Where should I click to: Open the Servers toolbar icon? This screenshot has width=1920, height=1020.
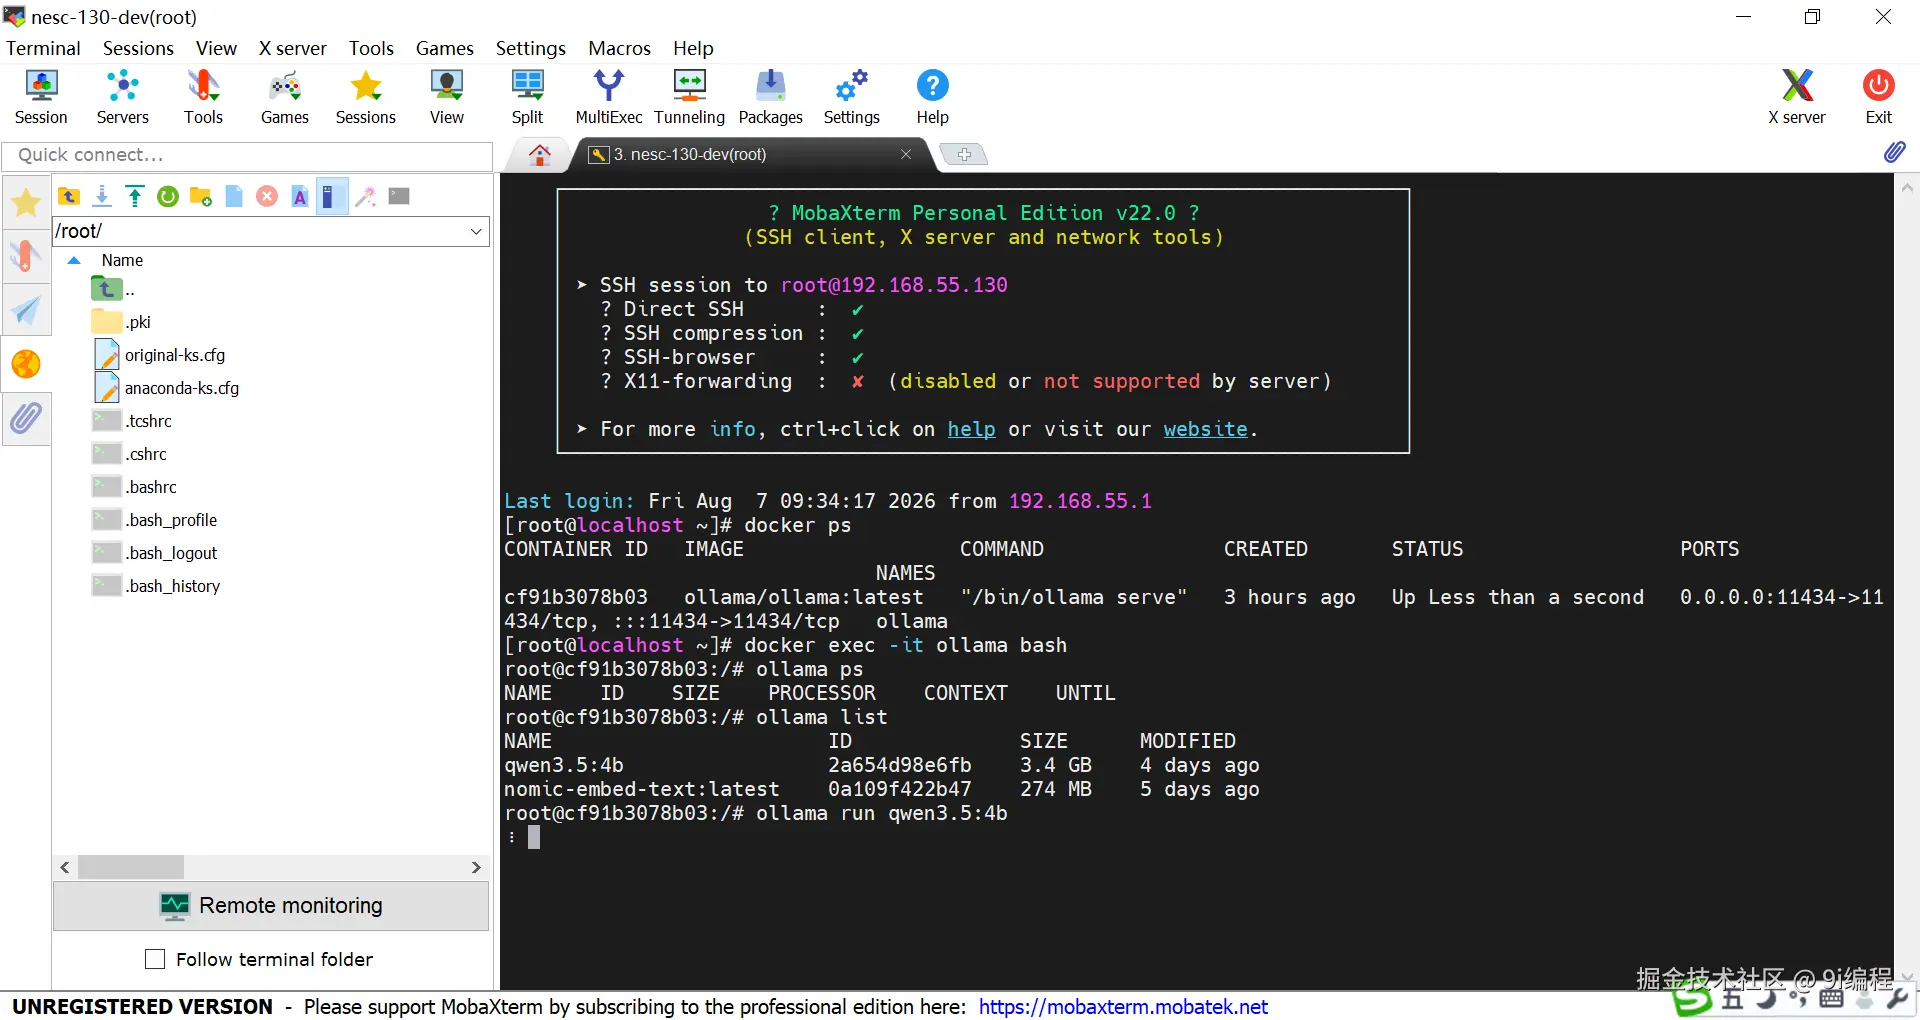[122, 97]
